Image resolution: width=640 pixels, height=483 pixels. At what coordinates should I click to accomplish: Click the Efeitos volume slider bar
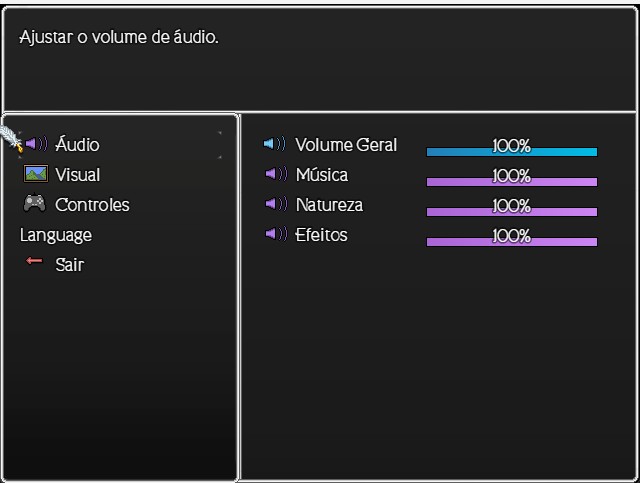click(512, 242)
